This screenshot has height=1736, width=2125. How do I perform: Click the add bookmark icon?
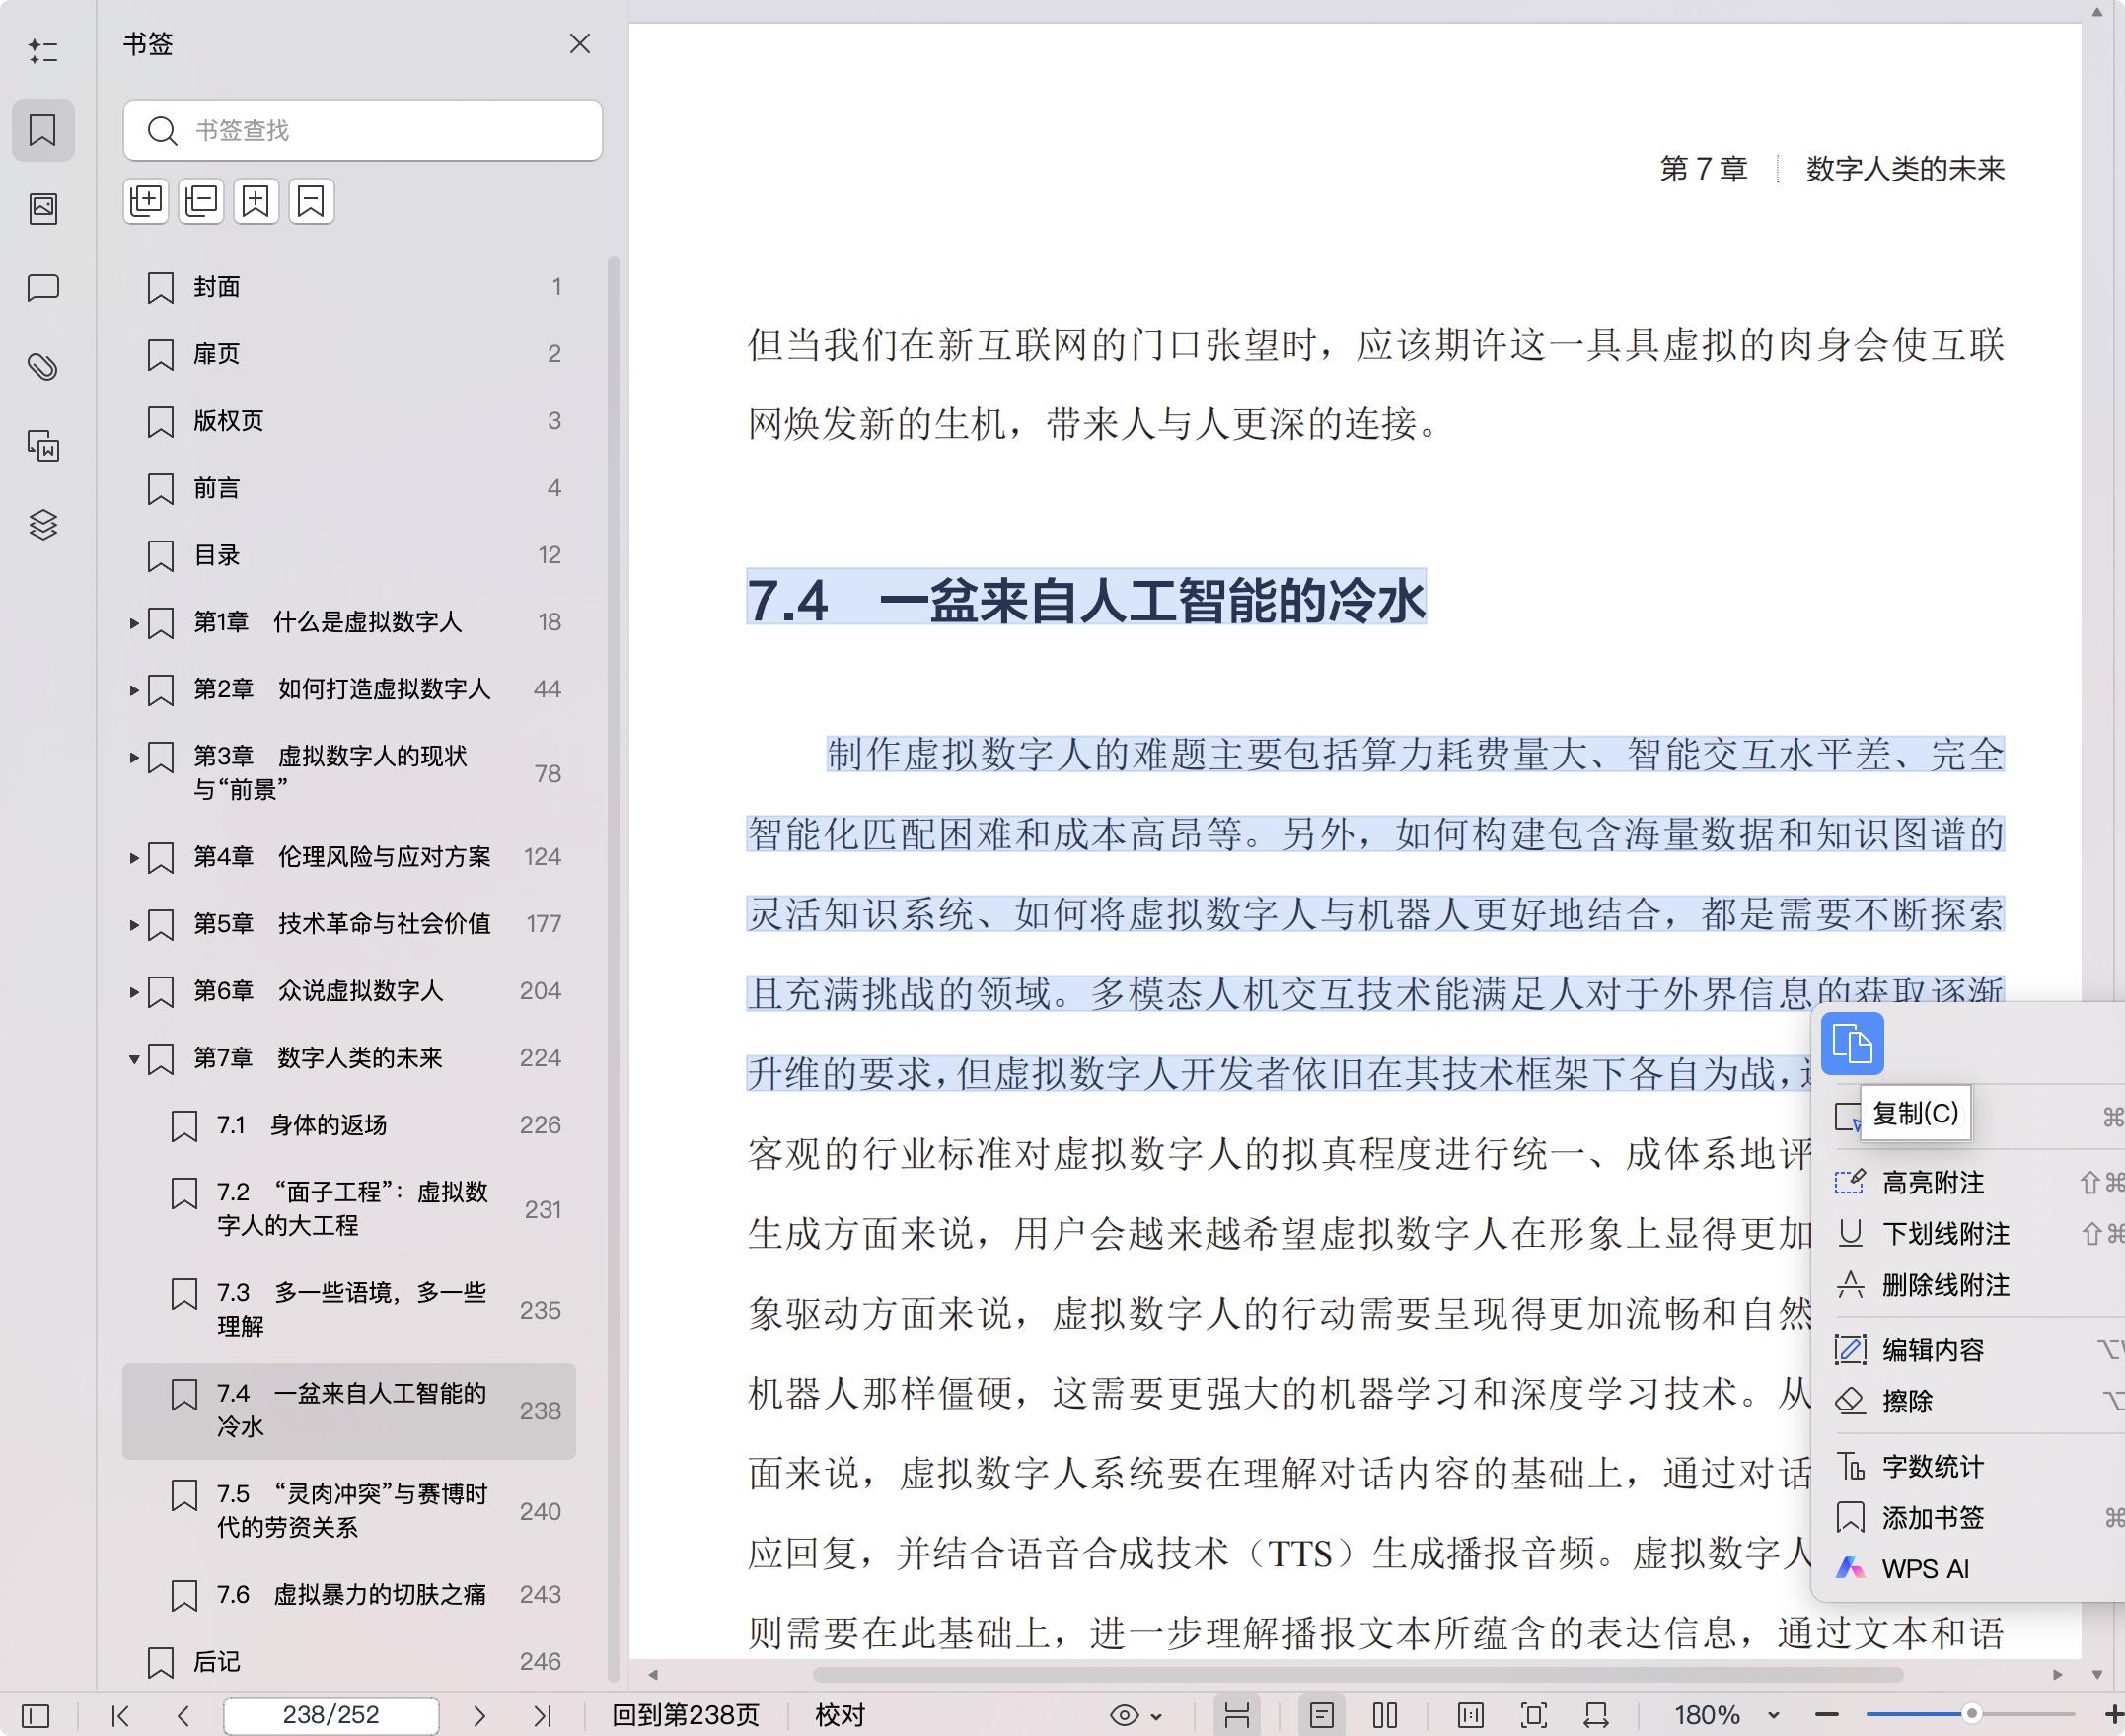256,202
